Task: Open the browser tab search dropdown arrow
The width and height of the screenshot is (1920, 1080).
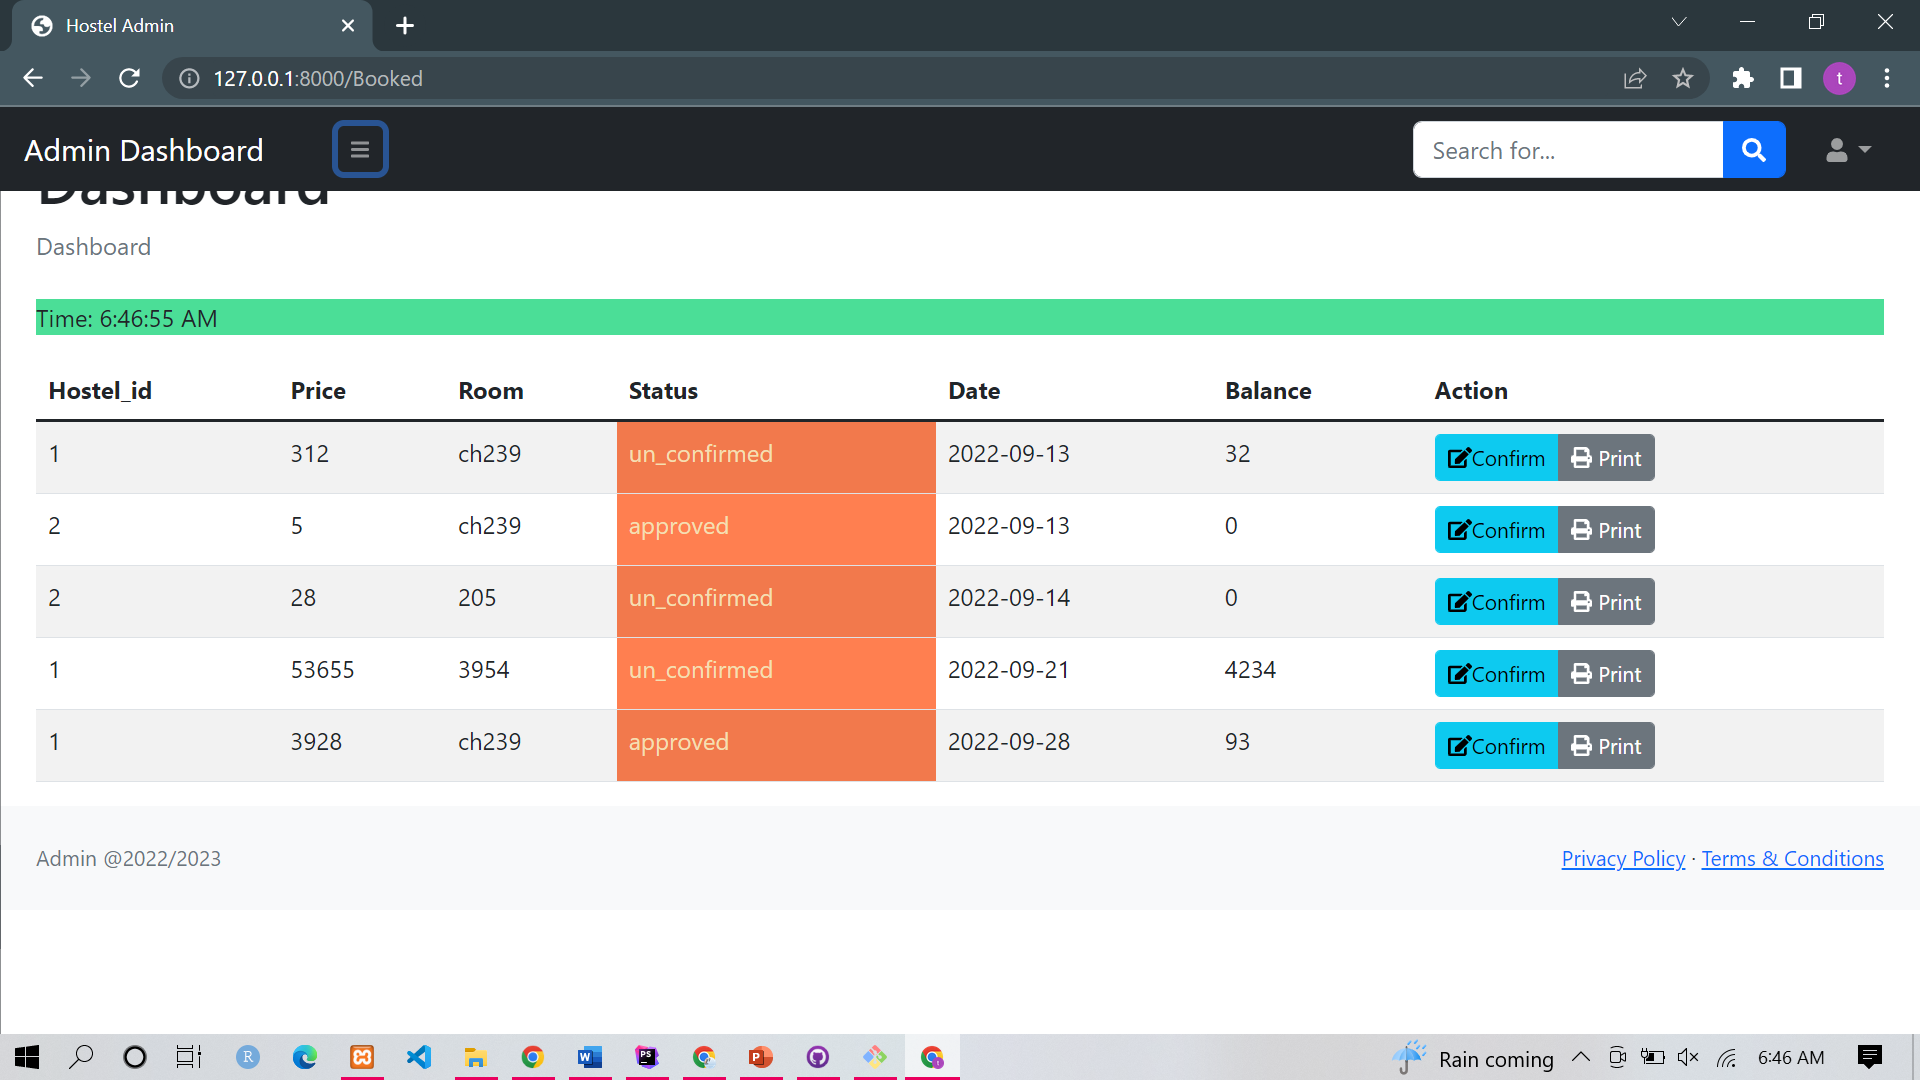Action: [x=1678, y=21]
